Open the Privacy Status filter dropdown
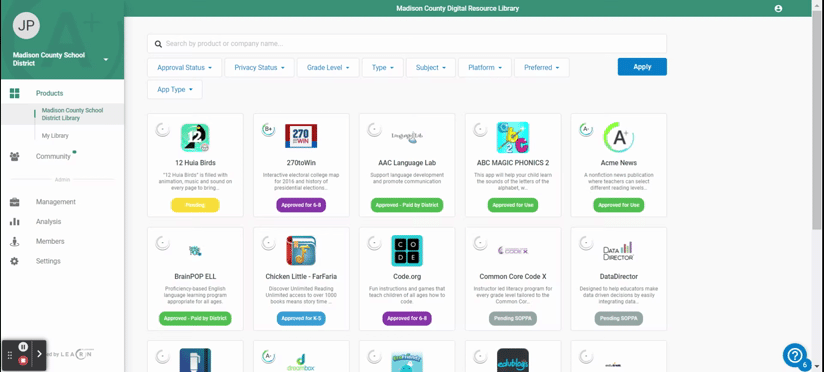This screenshot has height=372, width=824. click(x=260, y=68)
